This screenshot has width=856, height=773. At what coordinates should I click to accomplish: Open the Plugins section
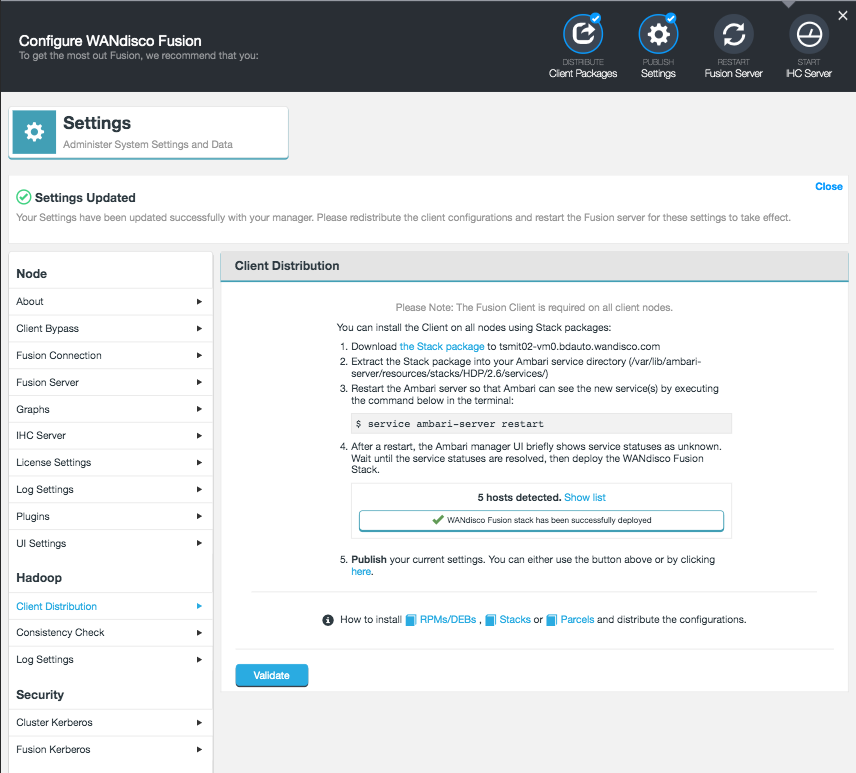(x=110, y=516)
